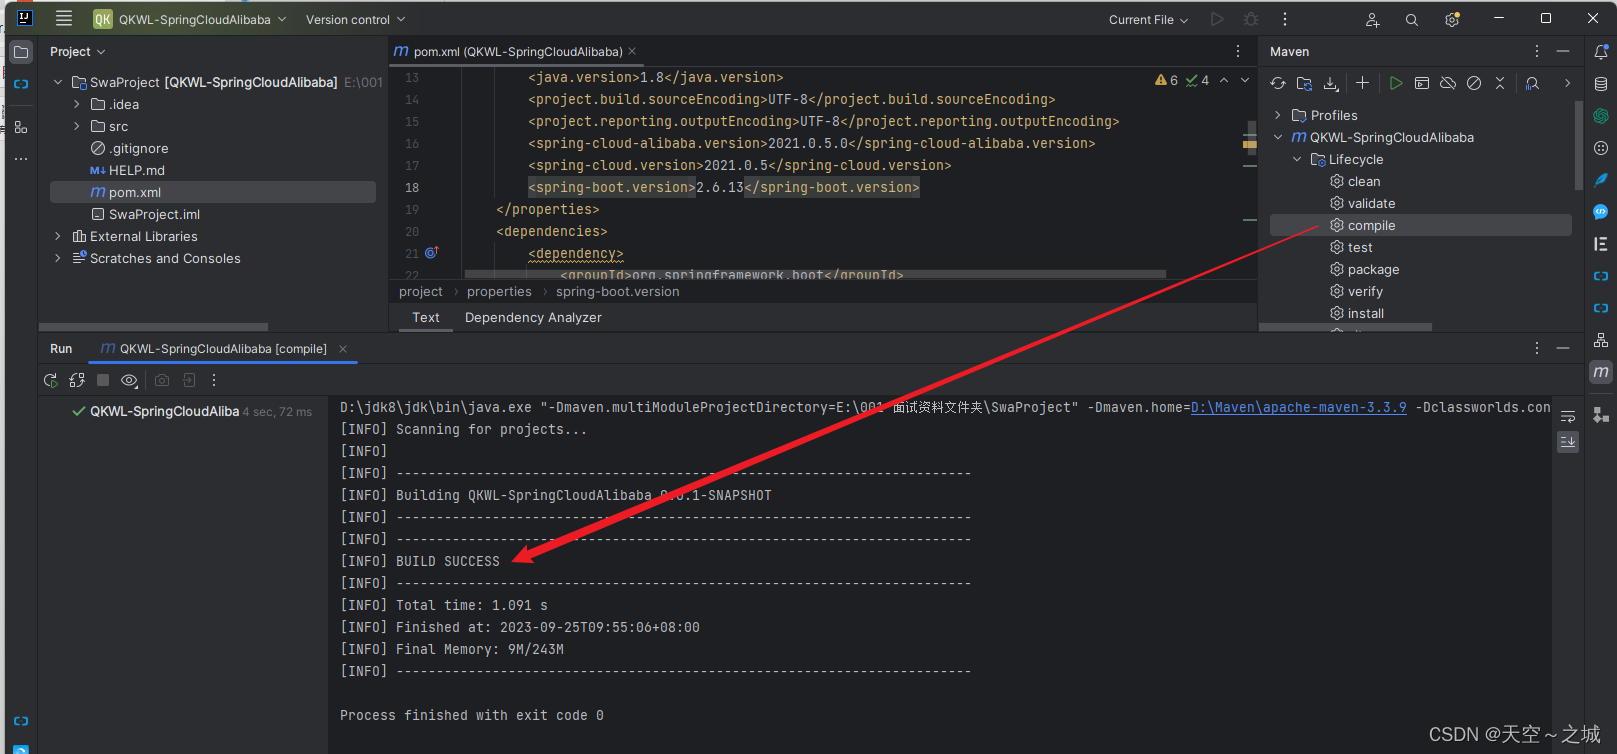Viewport: 1617px width, 754px height.
Task: Open Execute Maven Goal dialog
Action: [x=1422, y=83]
